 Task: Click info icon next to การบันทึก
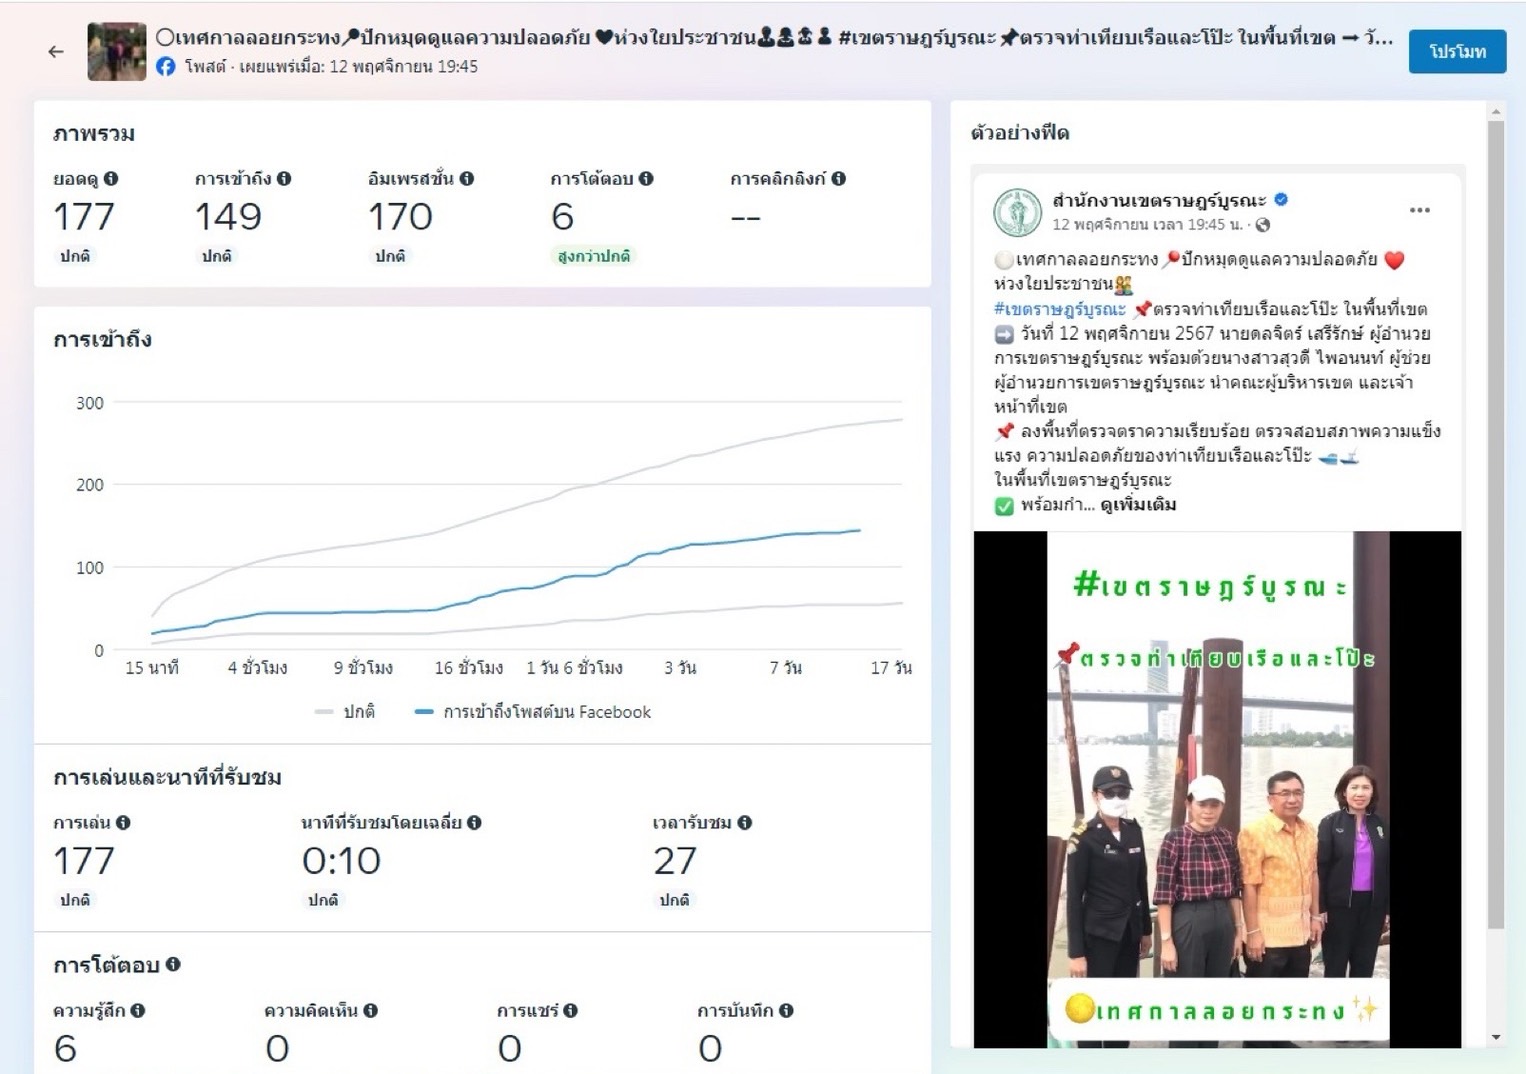[x=786, y=1011]
